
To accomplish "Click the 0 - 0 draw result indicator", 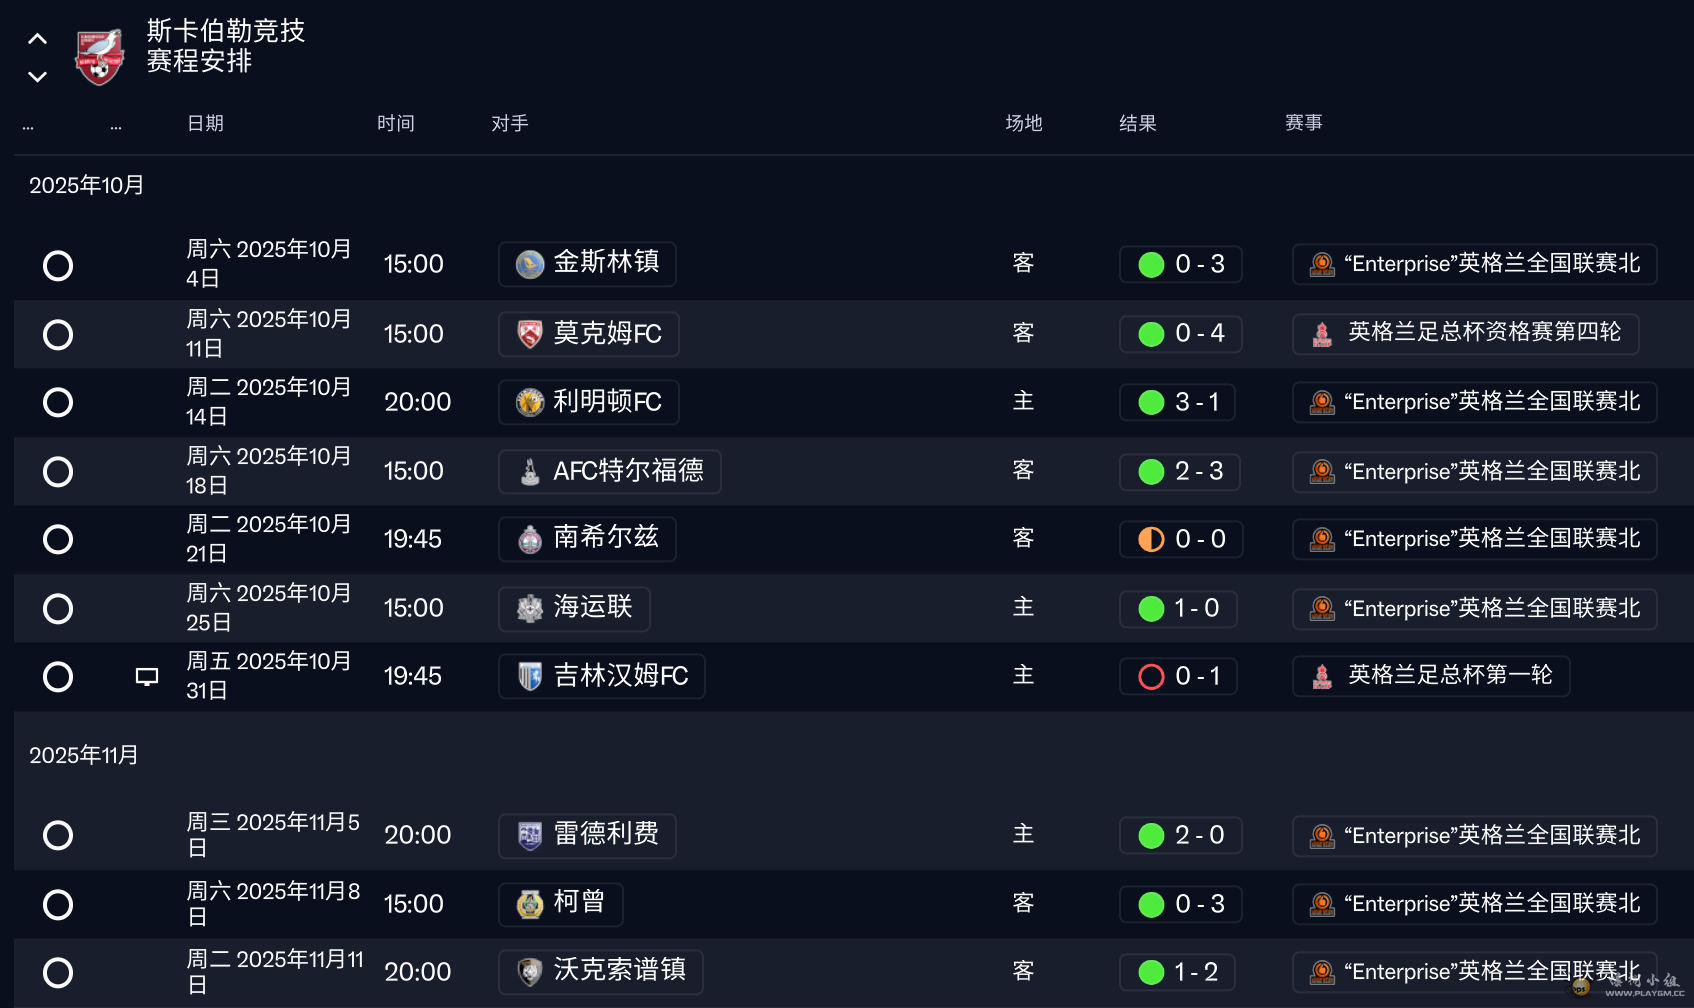I will [x=1181, y=539].
